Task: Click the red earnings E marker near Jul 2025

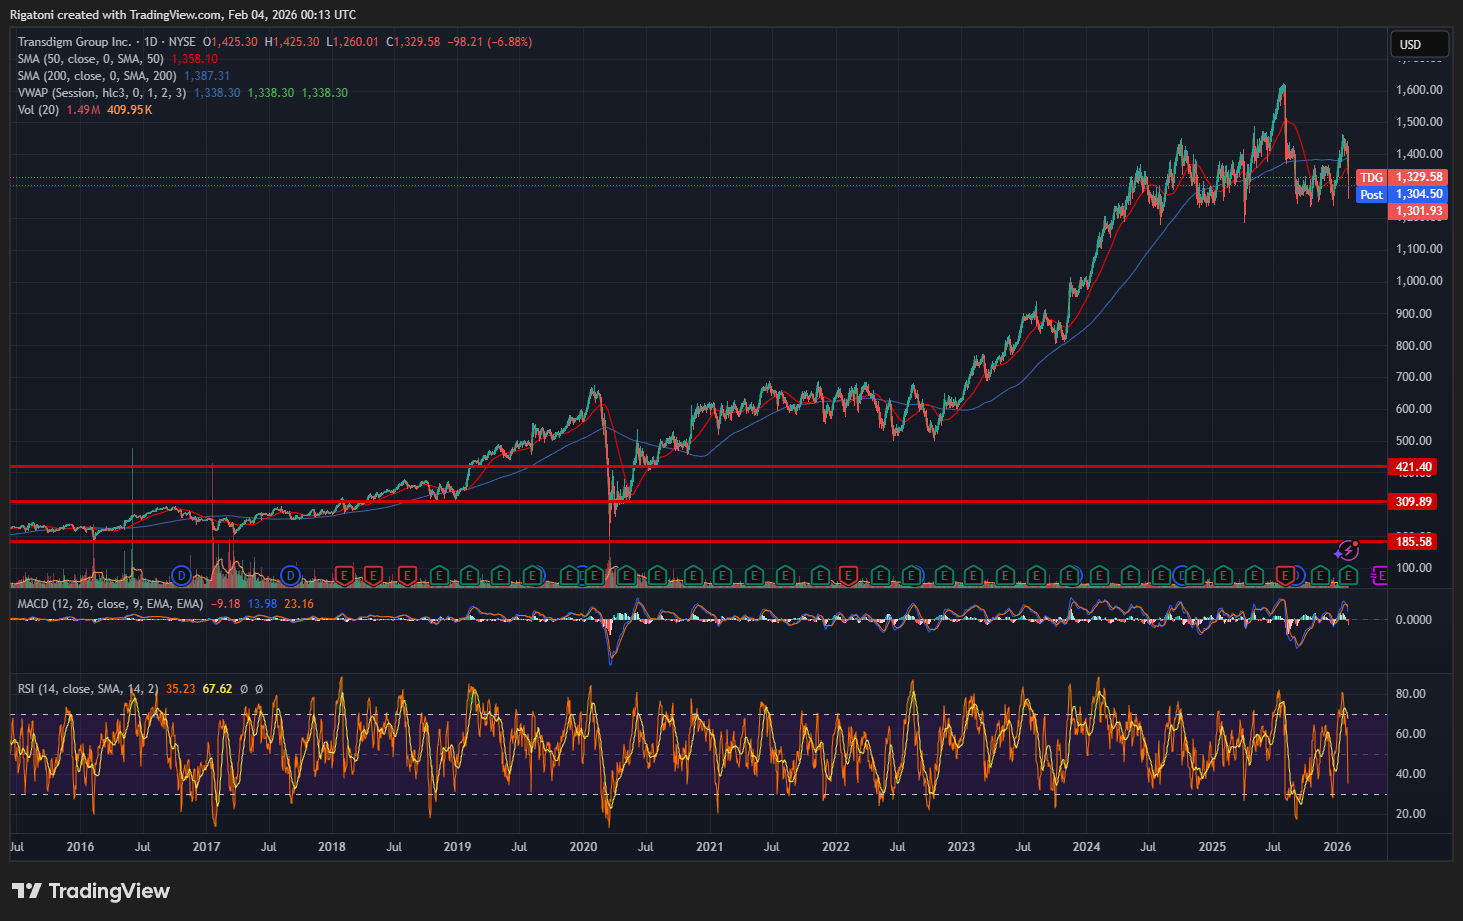Action: click(x=1285, y=575)
